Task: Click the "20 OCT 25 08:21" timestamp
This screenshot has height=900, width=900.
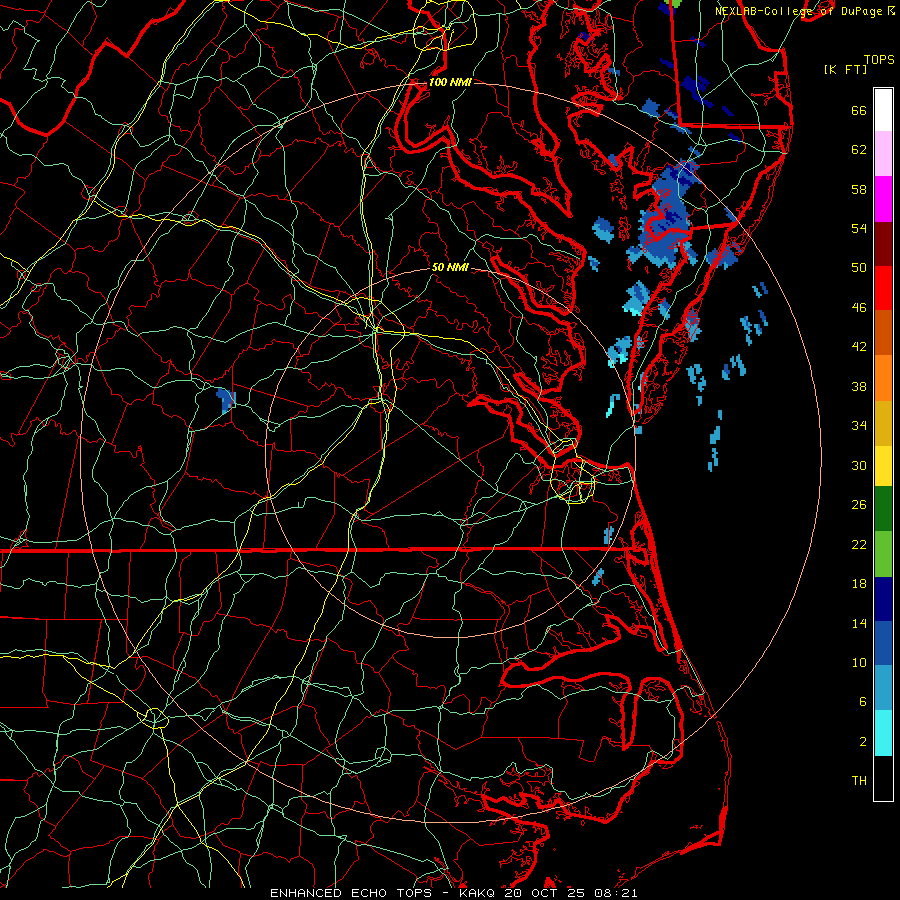Action: point(571,893)
